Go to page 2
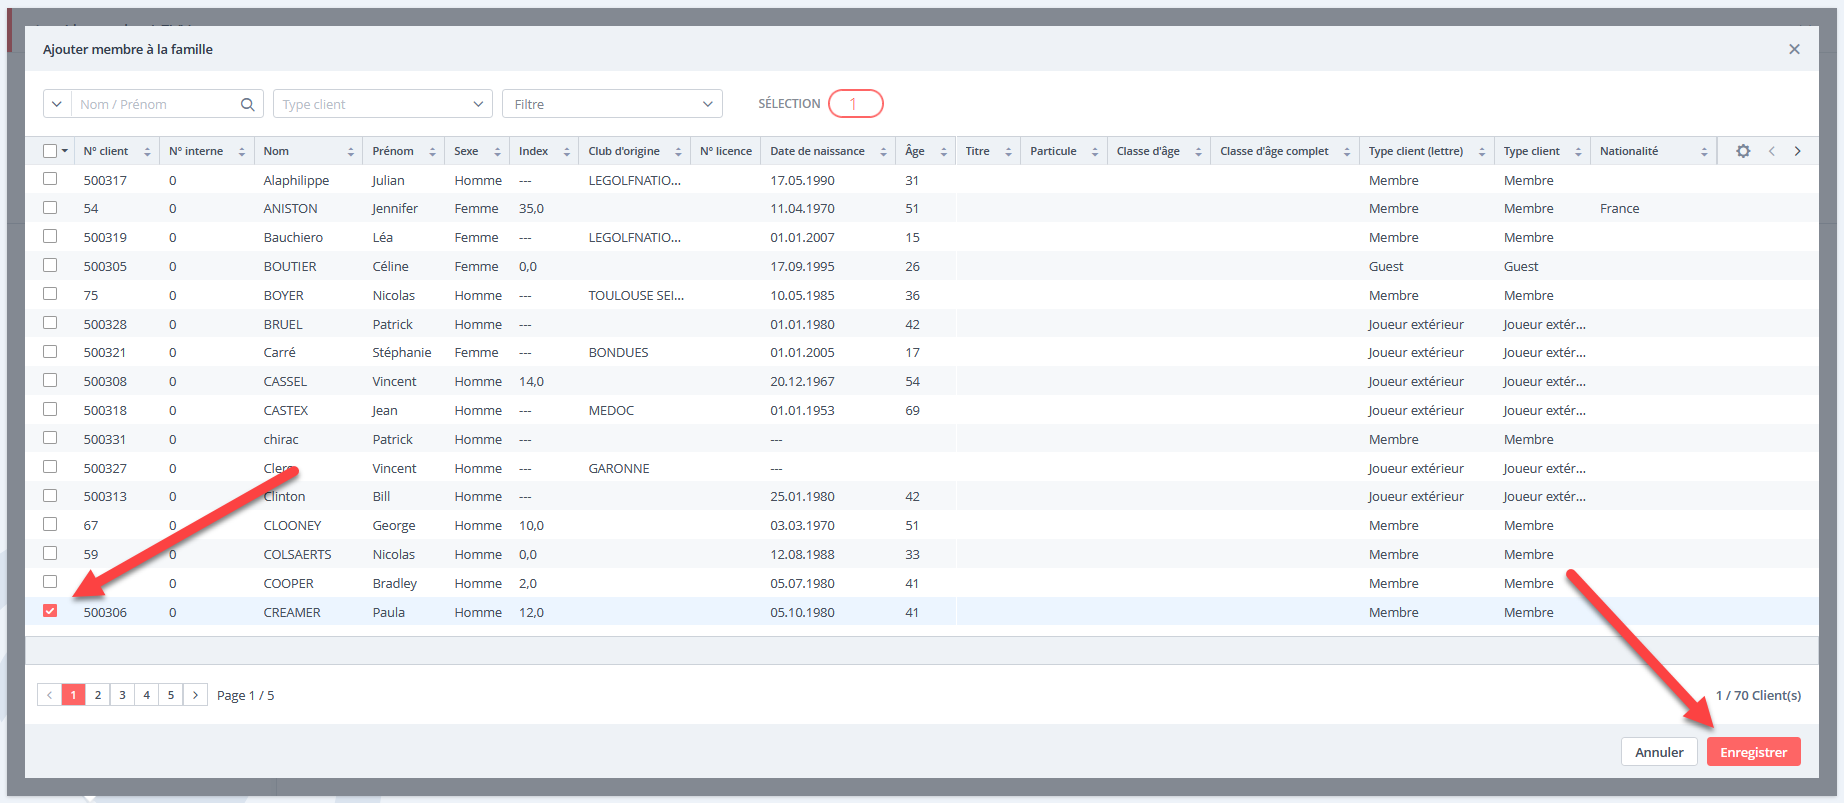The height and width of the screenshot is (803, 1844). [x=98, y=694]
